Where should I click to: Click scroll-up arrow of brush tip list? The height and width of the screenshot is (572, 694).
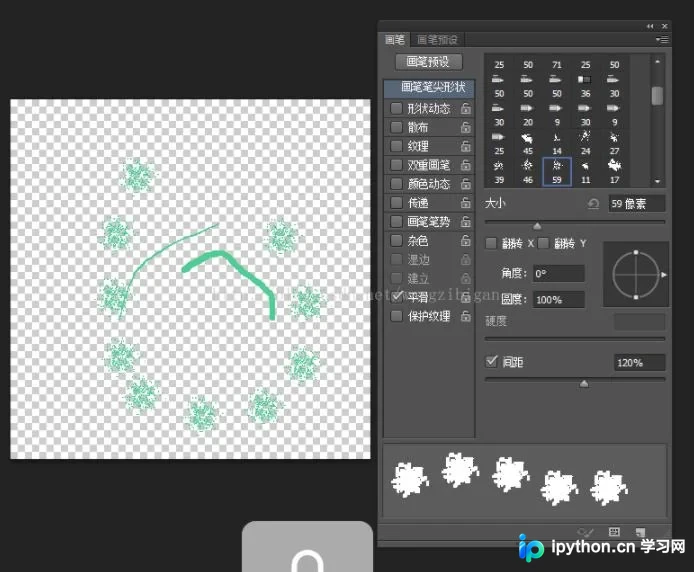pos(657,62)
